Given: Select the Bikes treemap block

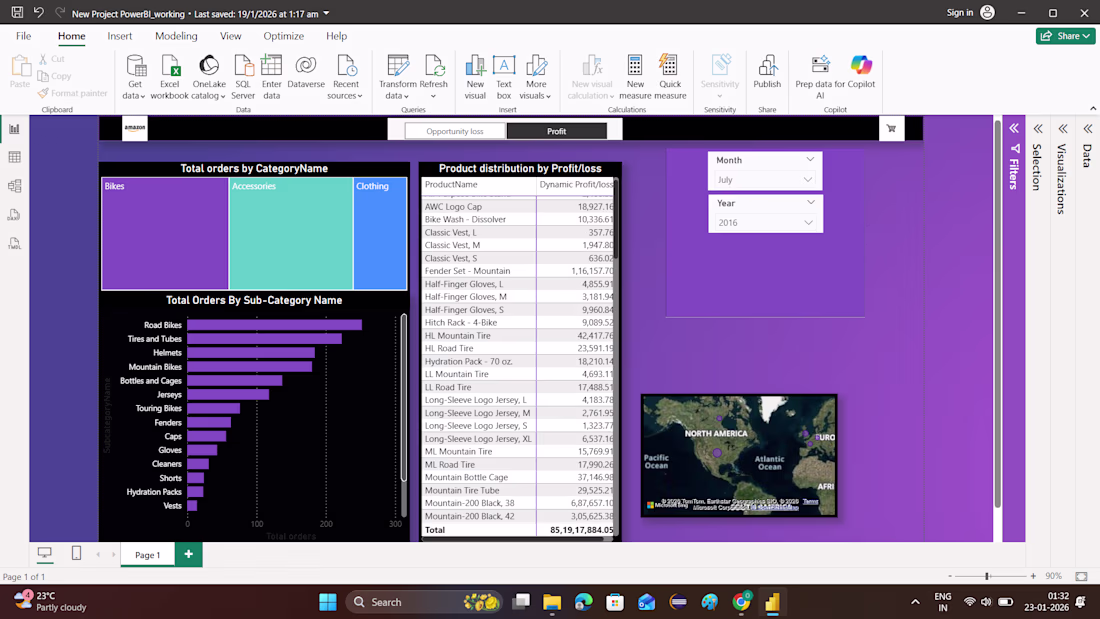Looking at the screenshot, I should coord(165,233).
